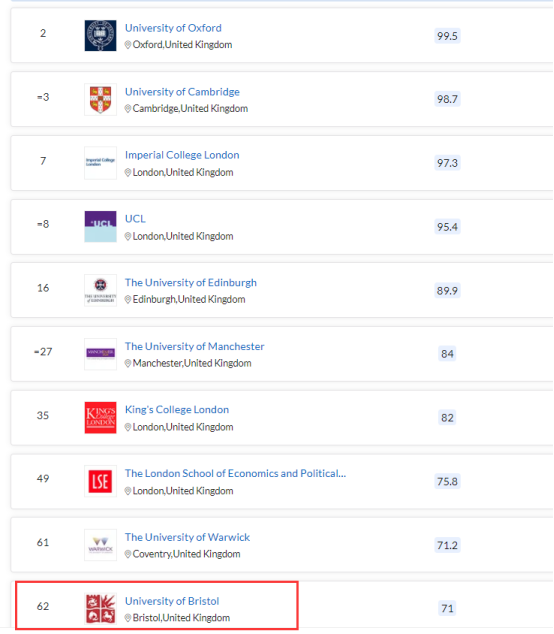Image resolution: width=554 pixels, height=634 pixels.
Task: Open The London School of Economics link
Action: tap(235, 473)
